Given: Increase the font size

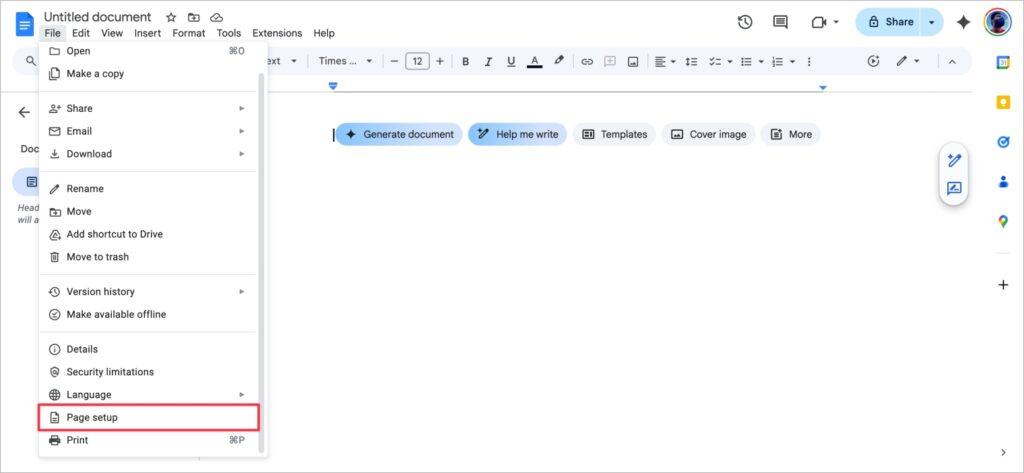Looking at the screenshot, I should tap(440, 61).
